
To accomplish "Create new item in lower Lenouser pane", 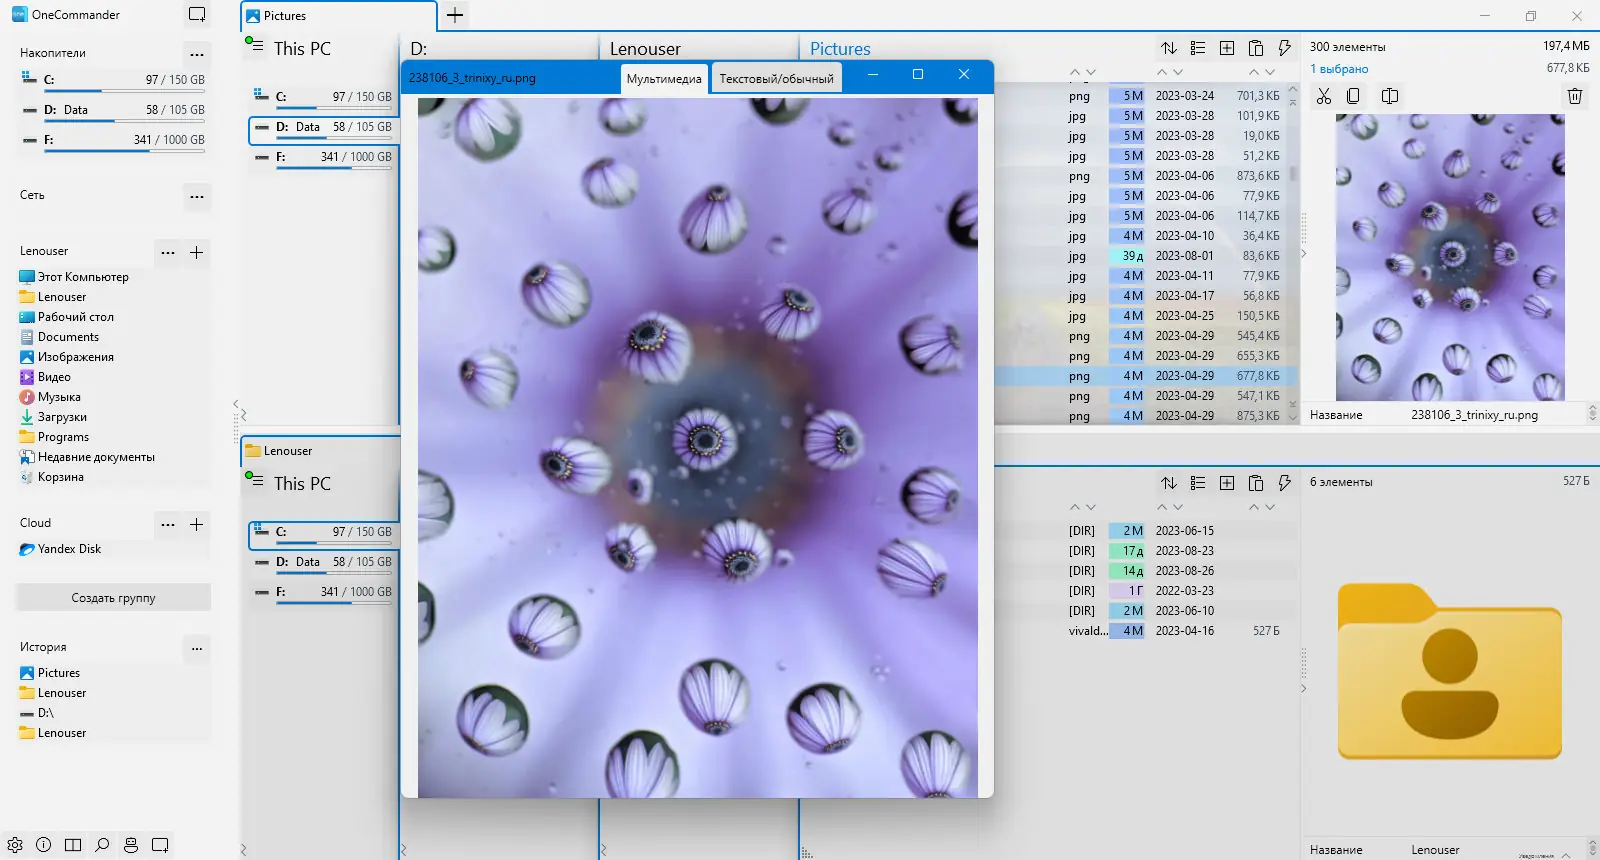I will [1227, 483].
